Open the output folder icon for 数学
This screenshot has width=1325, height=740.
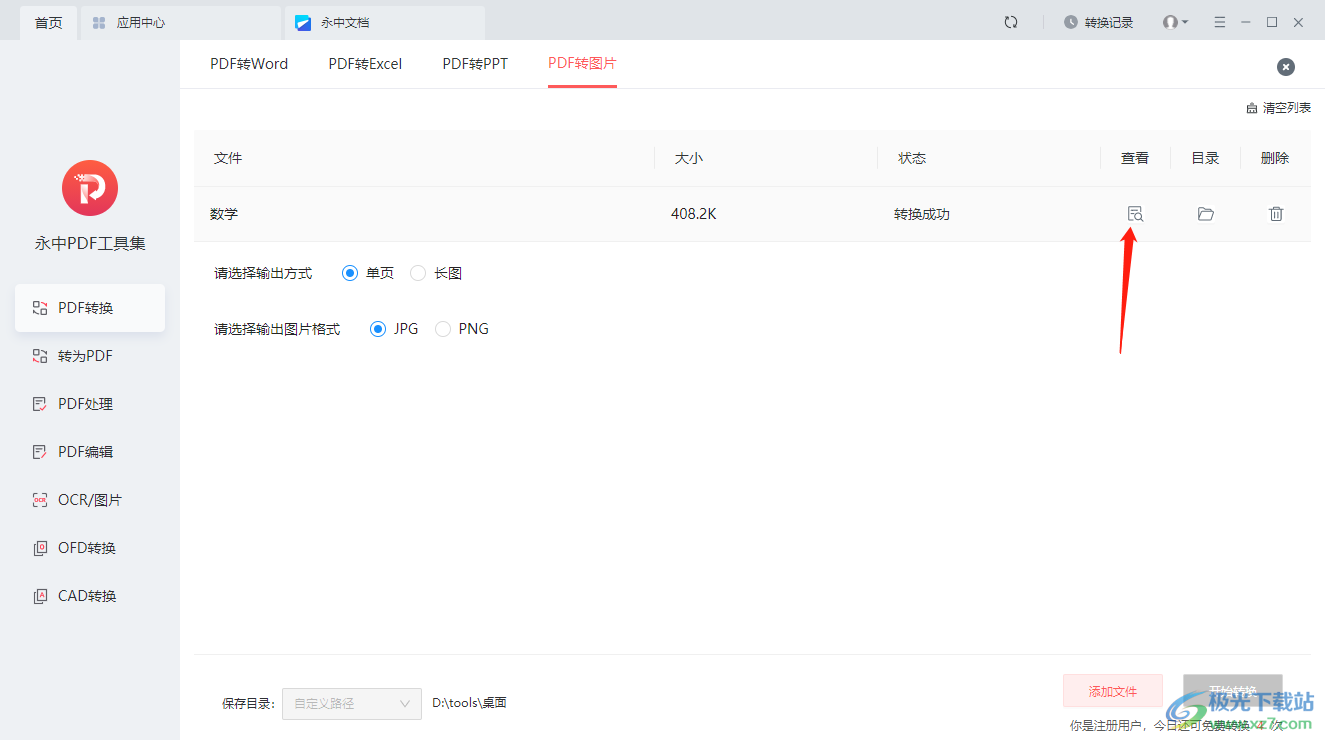[1206, 214]
